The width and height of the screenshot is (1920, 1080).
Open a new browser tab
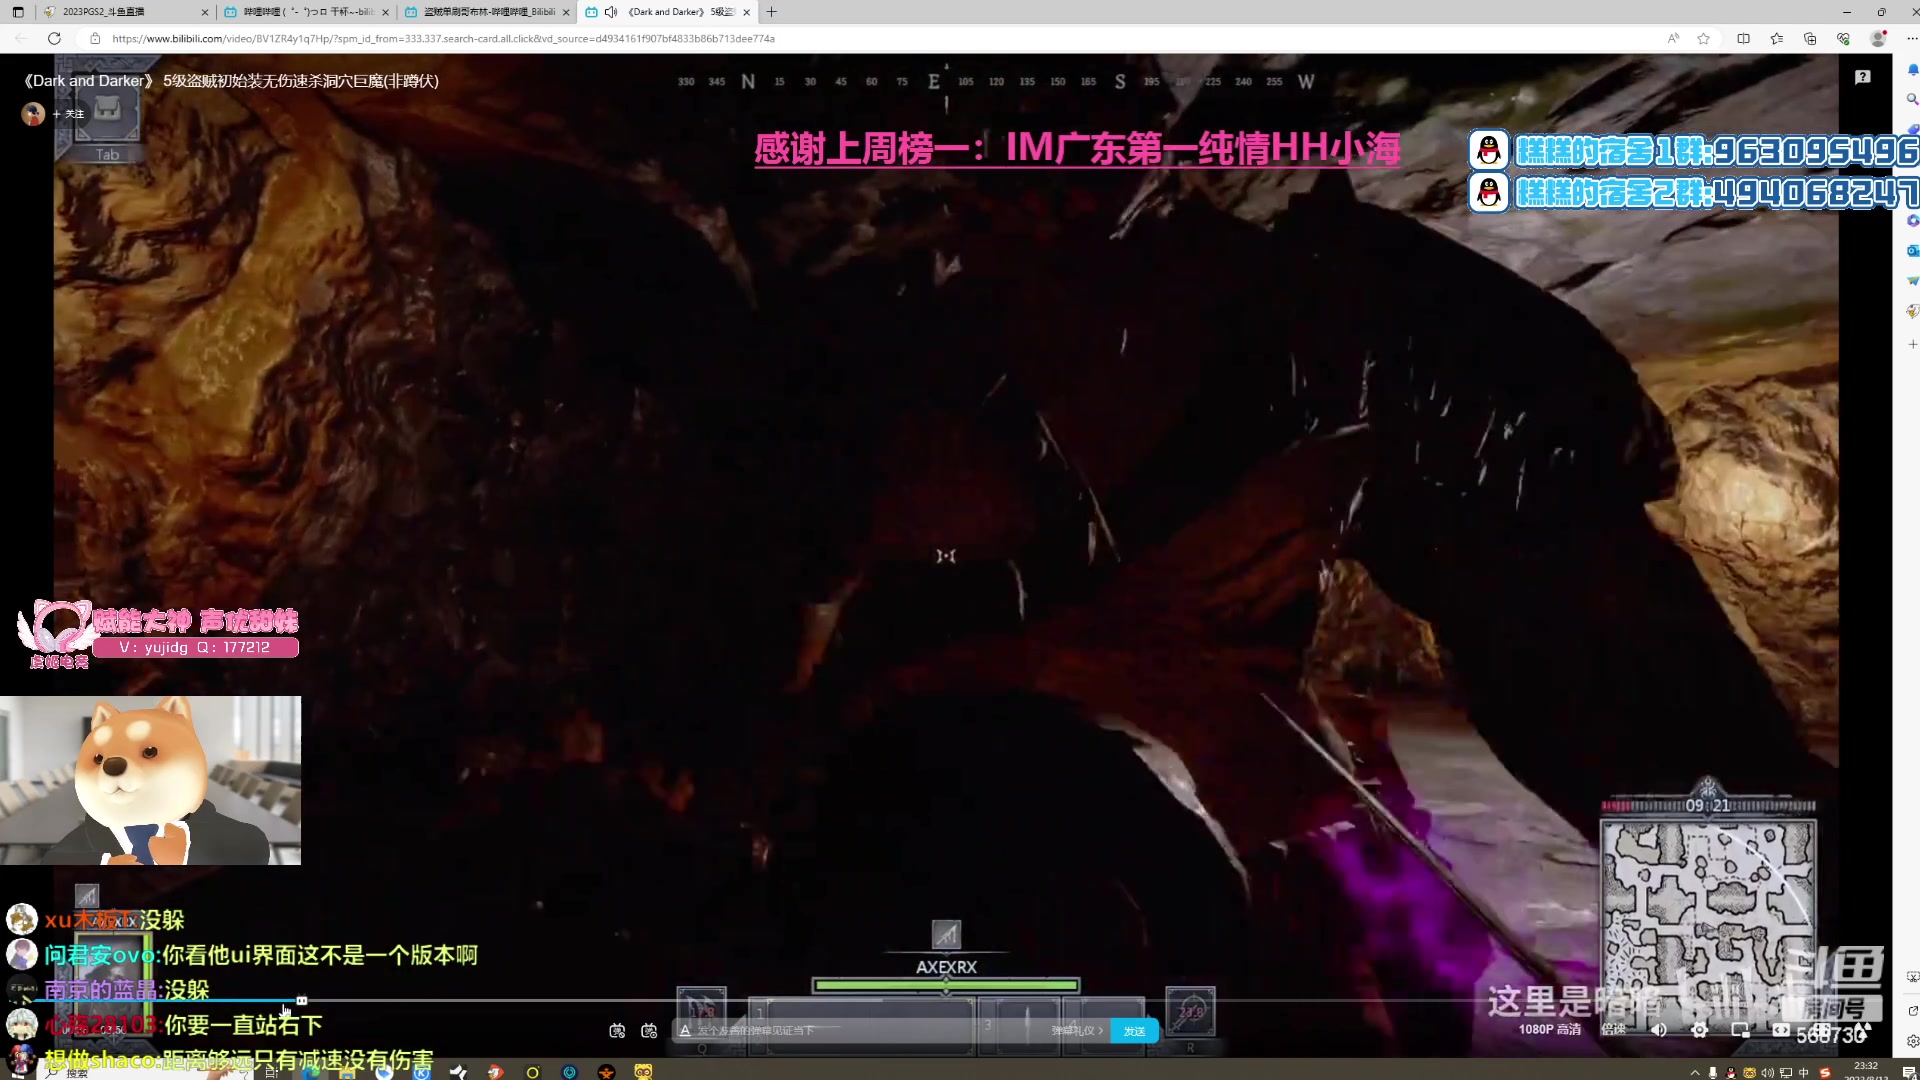[x=771, y=12]
